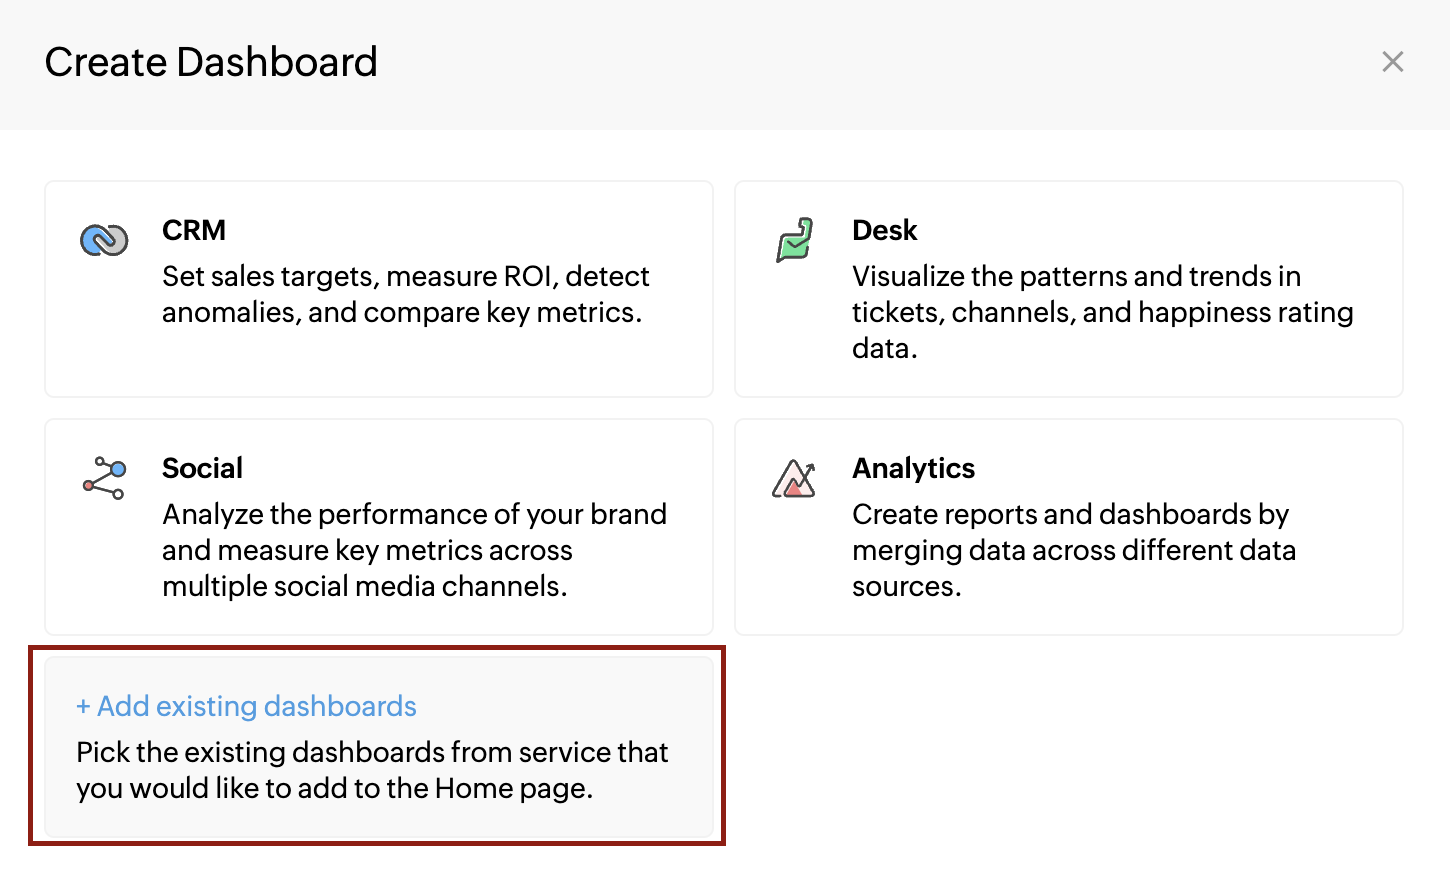Click the 'happiness rating data' text
The image size is (1450, 878).
click(1102, 330)
